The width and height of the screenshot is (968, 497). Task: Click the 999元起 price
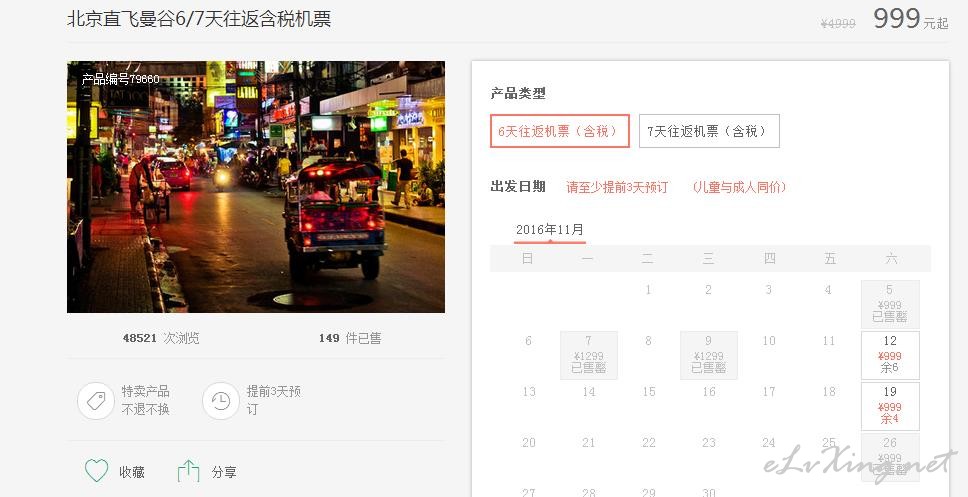tap(911, 19)
